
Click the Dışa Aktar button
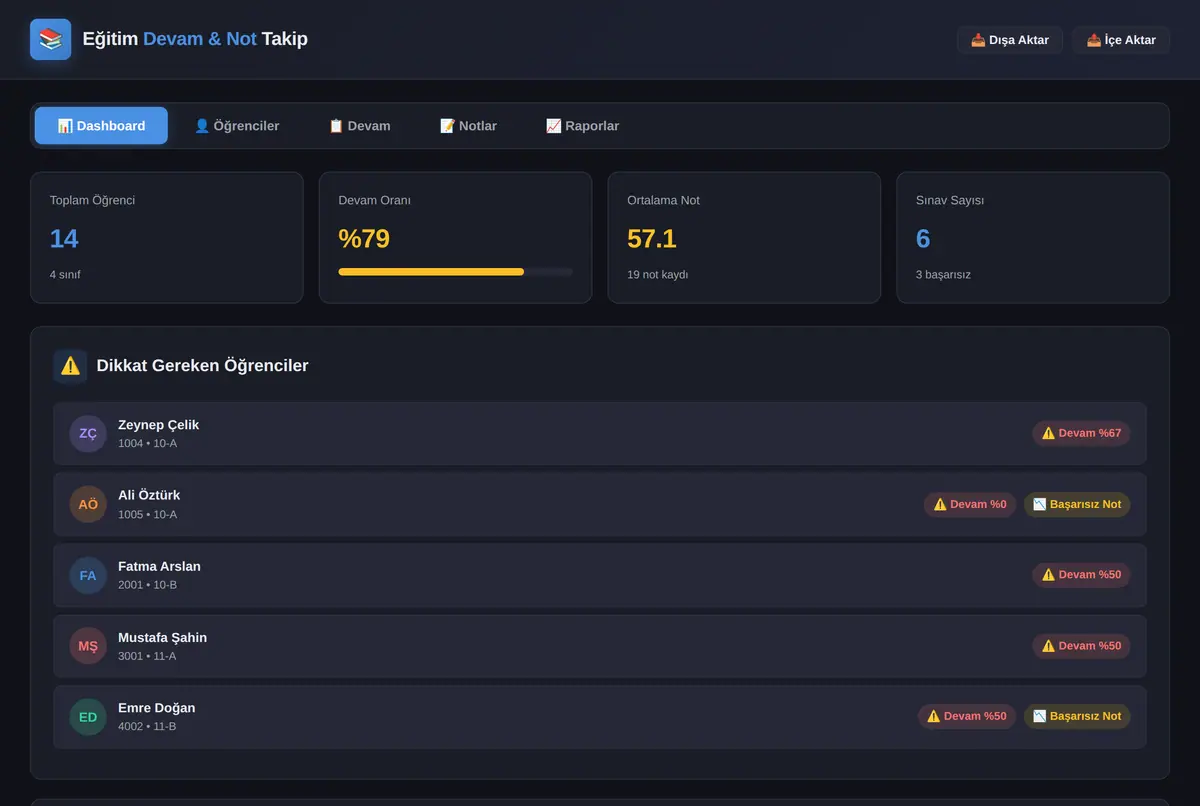tap(1010, 40)
